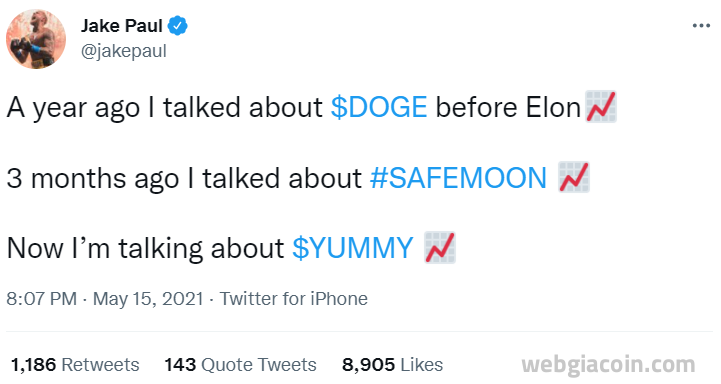Click the blue verified badge
721x384 pixels.
[177, 26]
